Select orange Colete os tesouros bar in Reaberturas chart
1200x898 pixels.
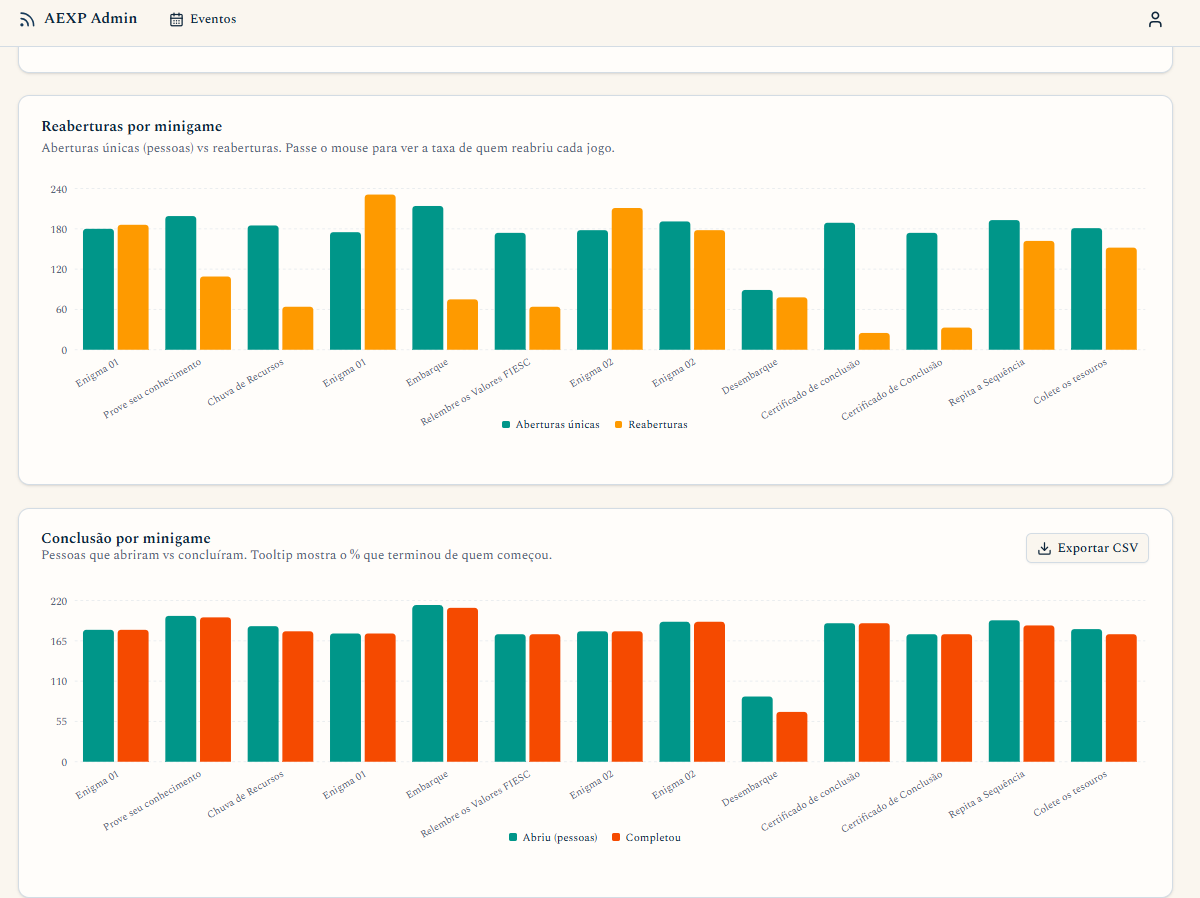pos(1121,299)
